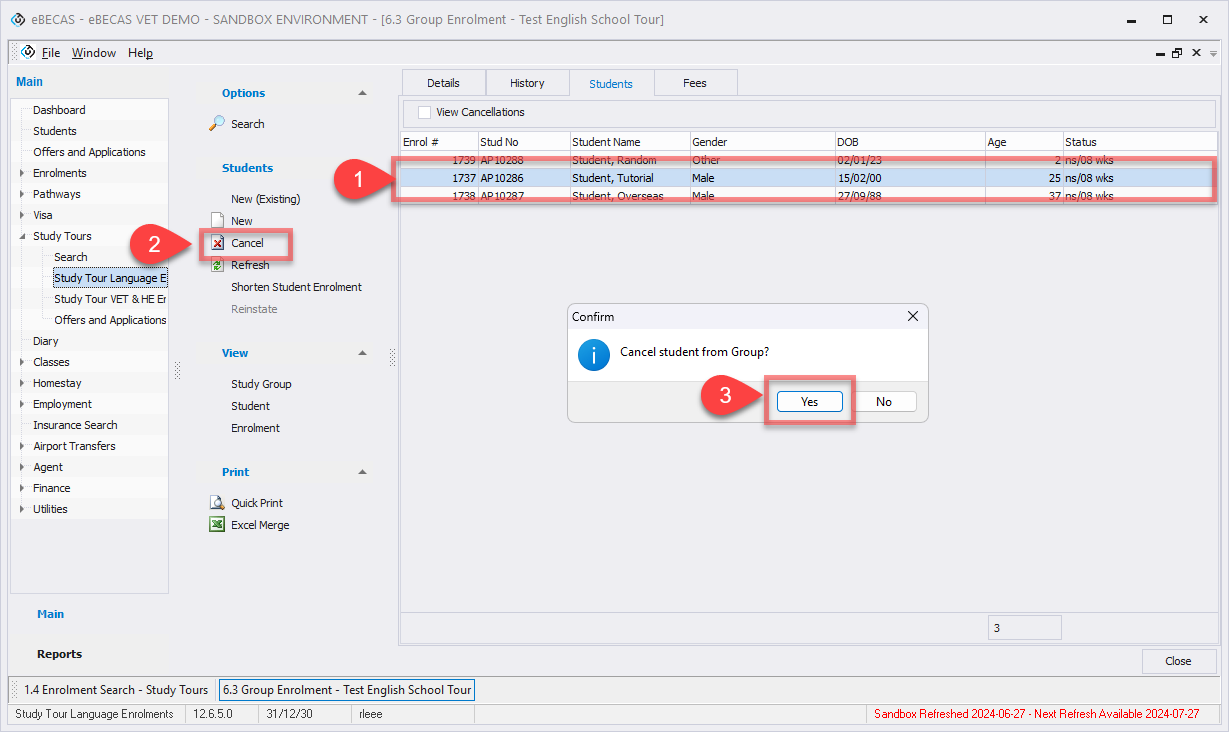The height and width of the screenshot is (732, 1229).
Task: Open the Dashboard item in the Main tree
Action: [59, 110]
